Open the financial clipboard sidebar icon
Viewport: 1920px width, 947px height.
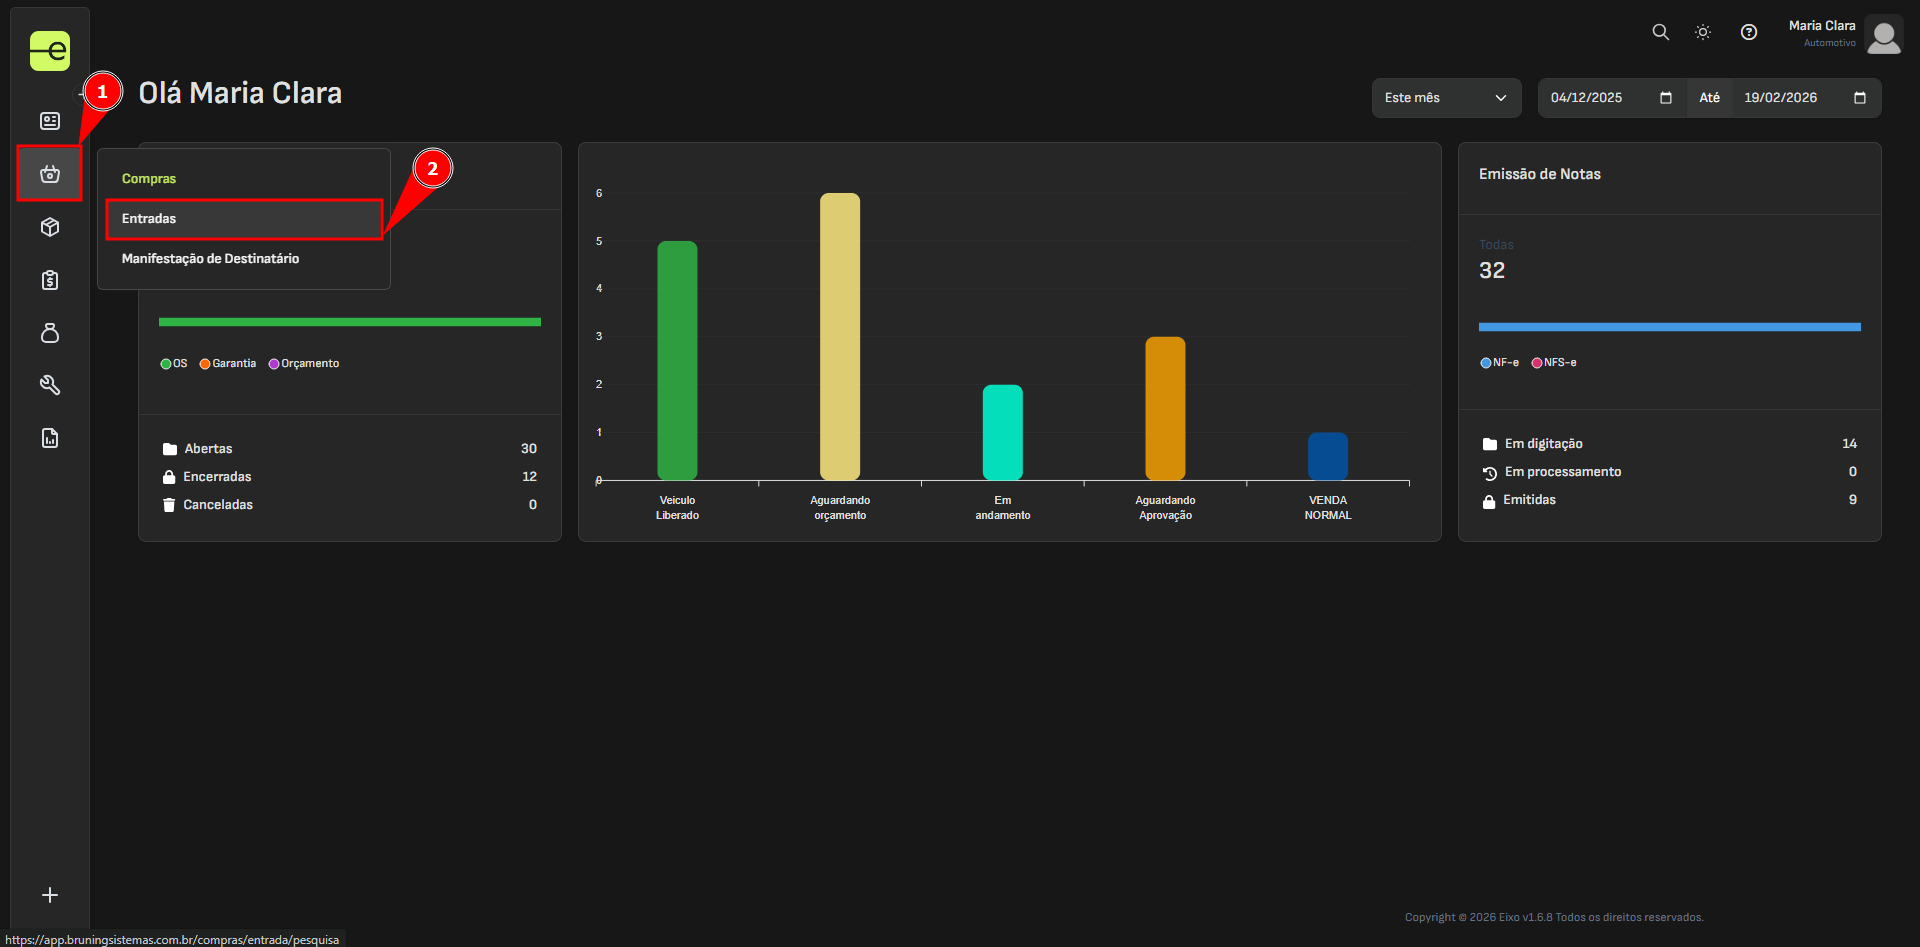coord(50,280)
